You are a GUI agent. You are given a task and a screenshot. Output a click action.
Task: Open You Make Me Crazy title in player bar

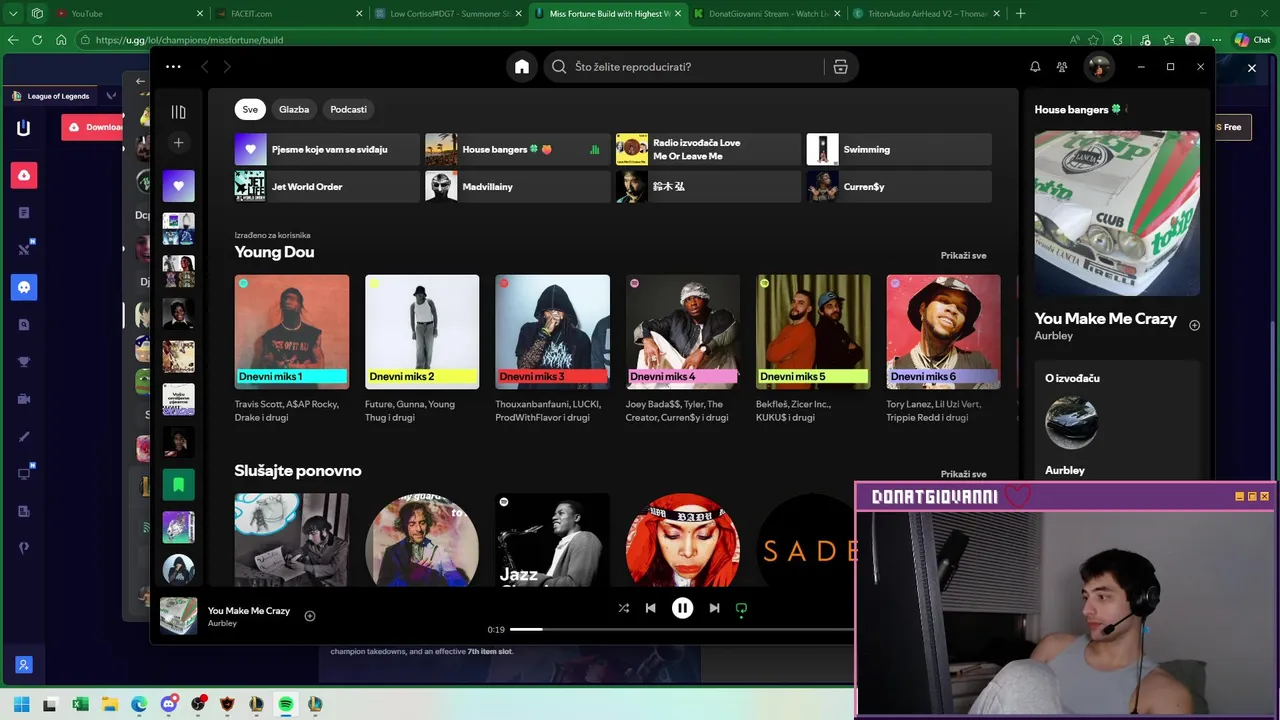249,611
